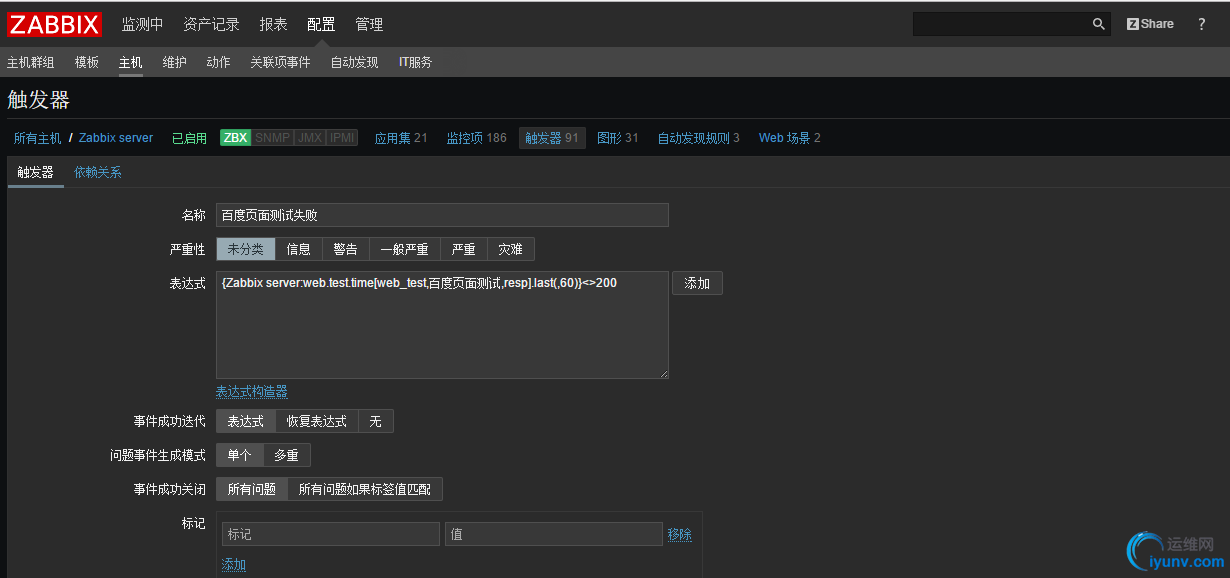
Task: Open the 模板 configuration page
Action: (x=86, y=61)
